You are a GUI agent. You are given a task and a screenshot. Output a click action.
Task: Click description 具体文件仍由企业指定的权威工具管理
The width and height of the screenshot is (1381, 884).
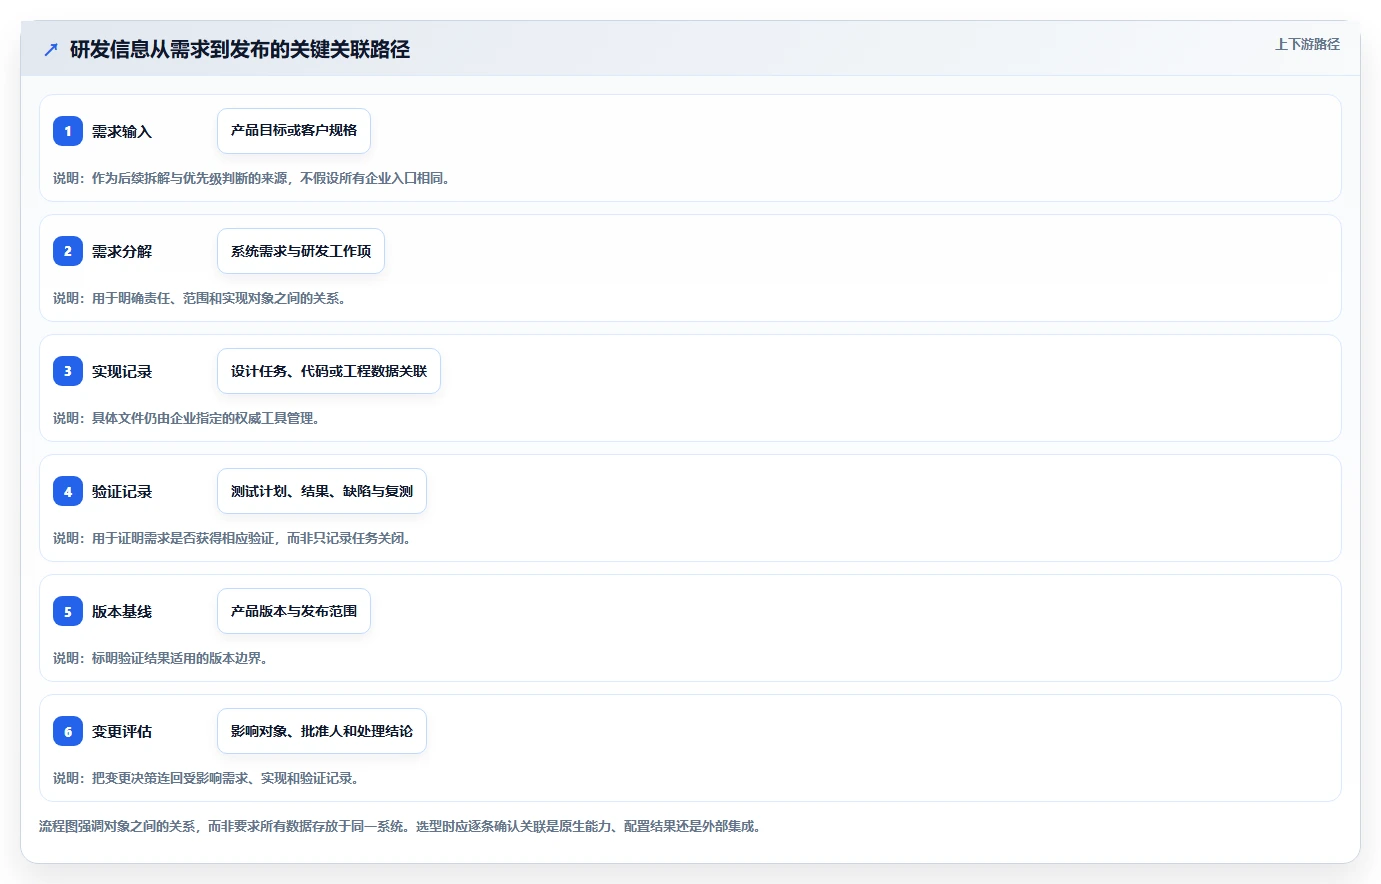coord(189,418)
